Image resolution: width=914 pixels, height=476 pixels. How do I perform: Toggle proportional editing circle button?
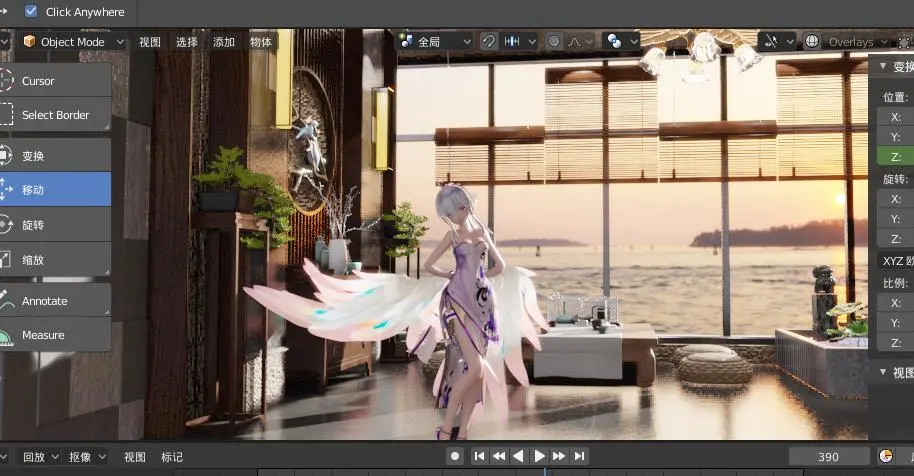point(554,41)
